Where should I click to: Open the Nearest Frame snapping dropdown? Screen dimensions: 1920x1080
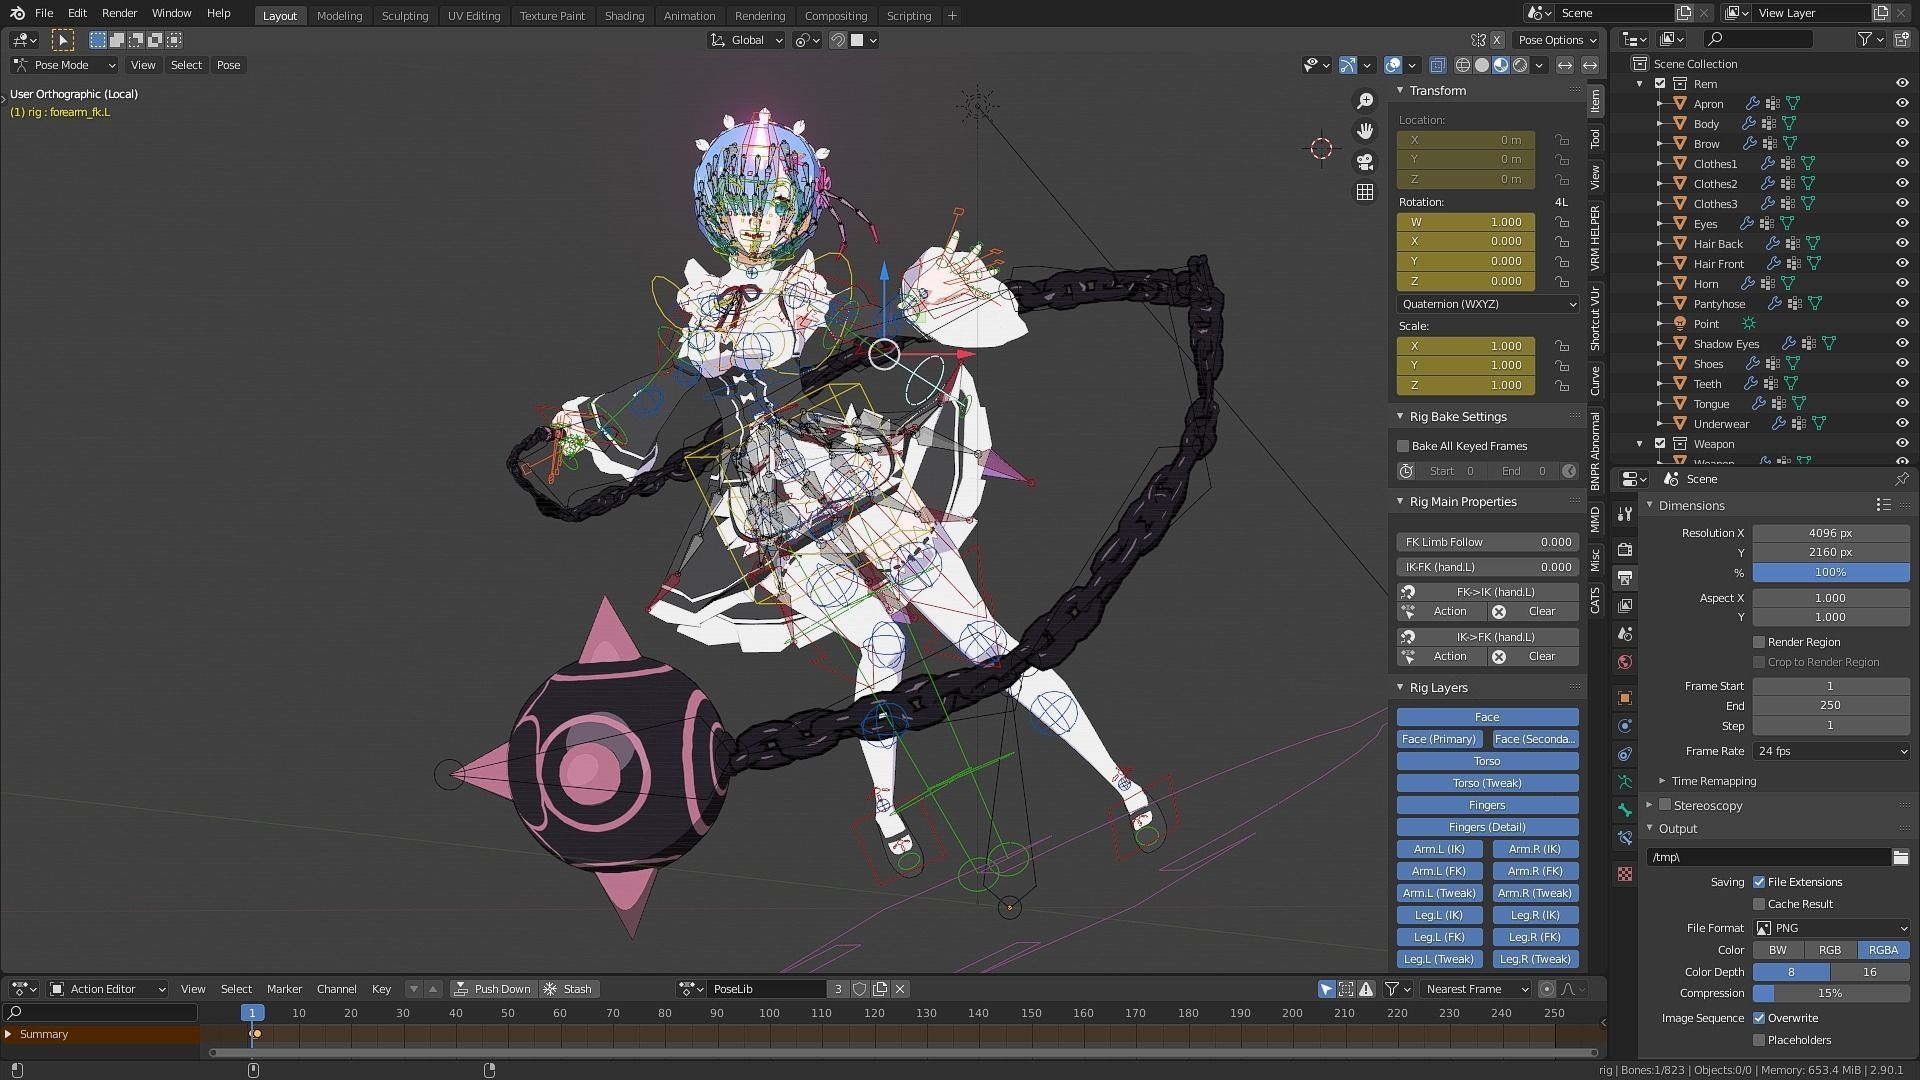click(x=1476, y=989)
